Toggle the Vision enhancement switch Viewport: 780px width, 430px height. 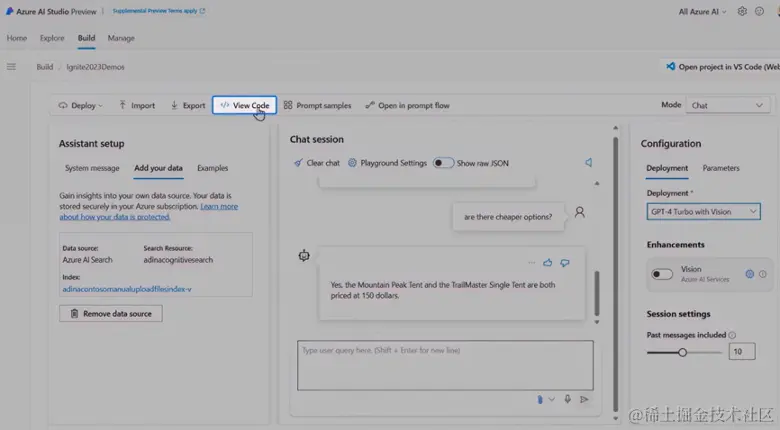coord(662,274)
